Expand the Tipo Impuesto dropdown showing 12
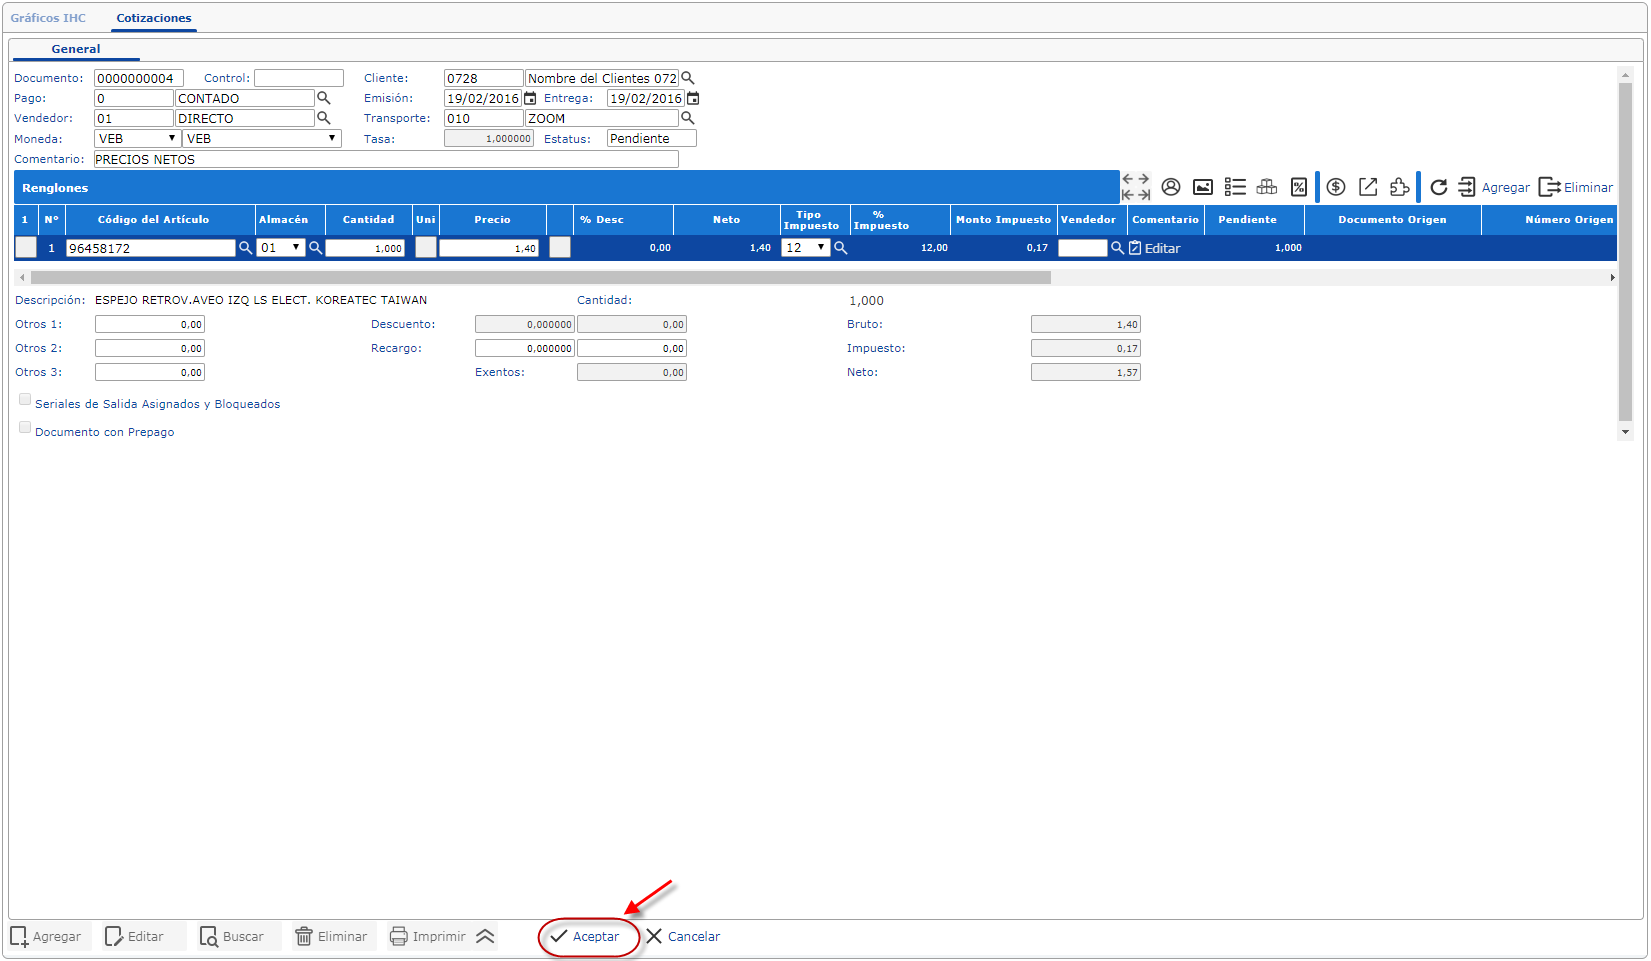The image size is (1651, 961). point(806,248)
